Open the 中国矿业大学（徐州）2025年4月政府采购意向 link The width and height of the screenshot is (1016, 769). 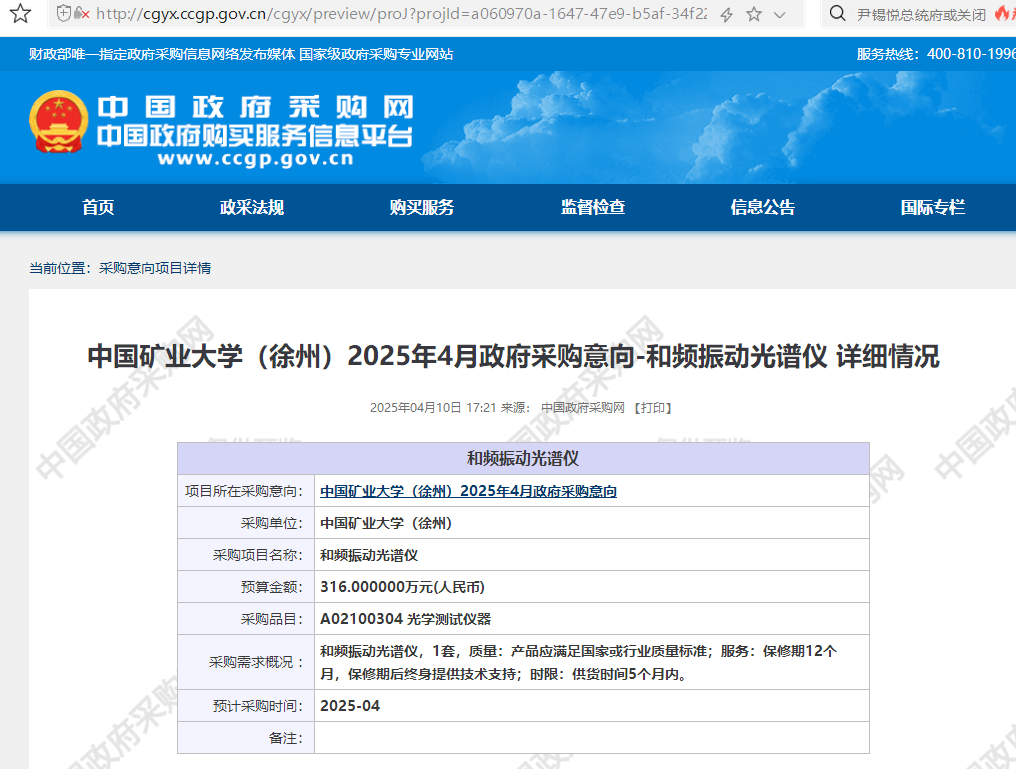(468, 491)
